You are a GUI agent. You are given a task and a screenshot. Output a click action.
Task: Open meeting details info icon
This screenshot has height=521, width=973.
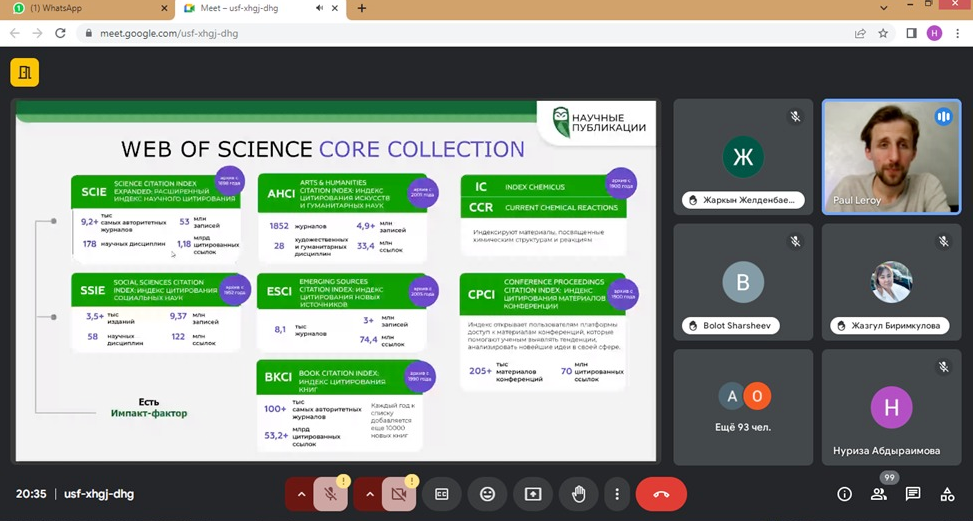pyautogui.click(x=844, y=494)
